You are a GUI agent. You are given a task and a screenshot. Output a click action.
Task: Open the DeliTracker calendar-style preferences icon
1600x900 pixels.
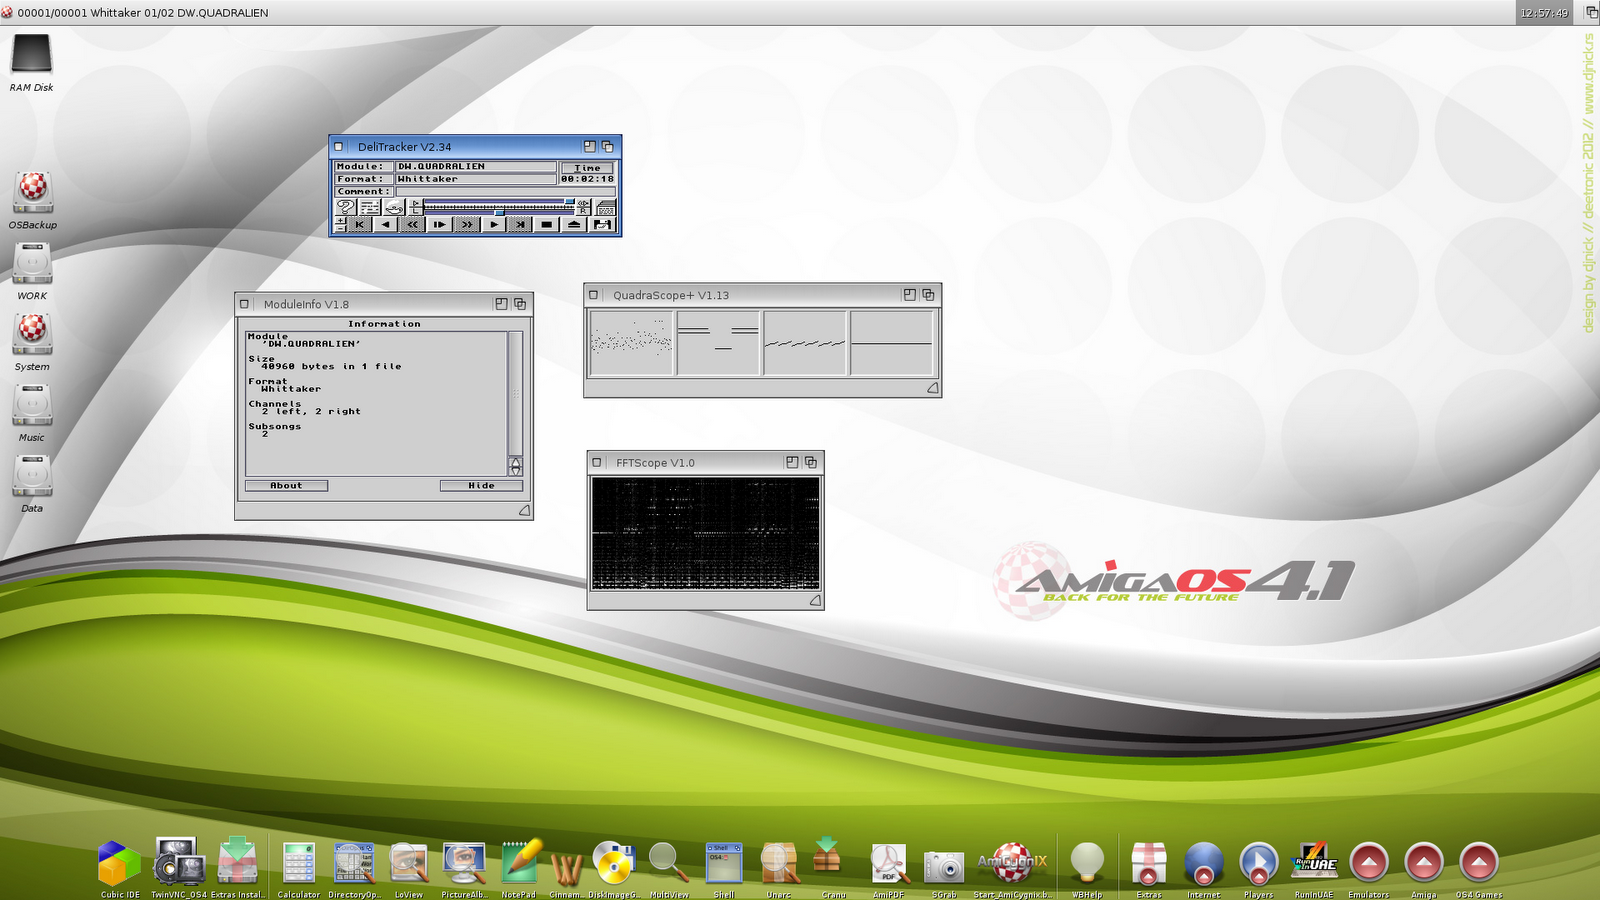[x=606, y=207]
